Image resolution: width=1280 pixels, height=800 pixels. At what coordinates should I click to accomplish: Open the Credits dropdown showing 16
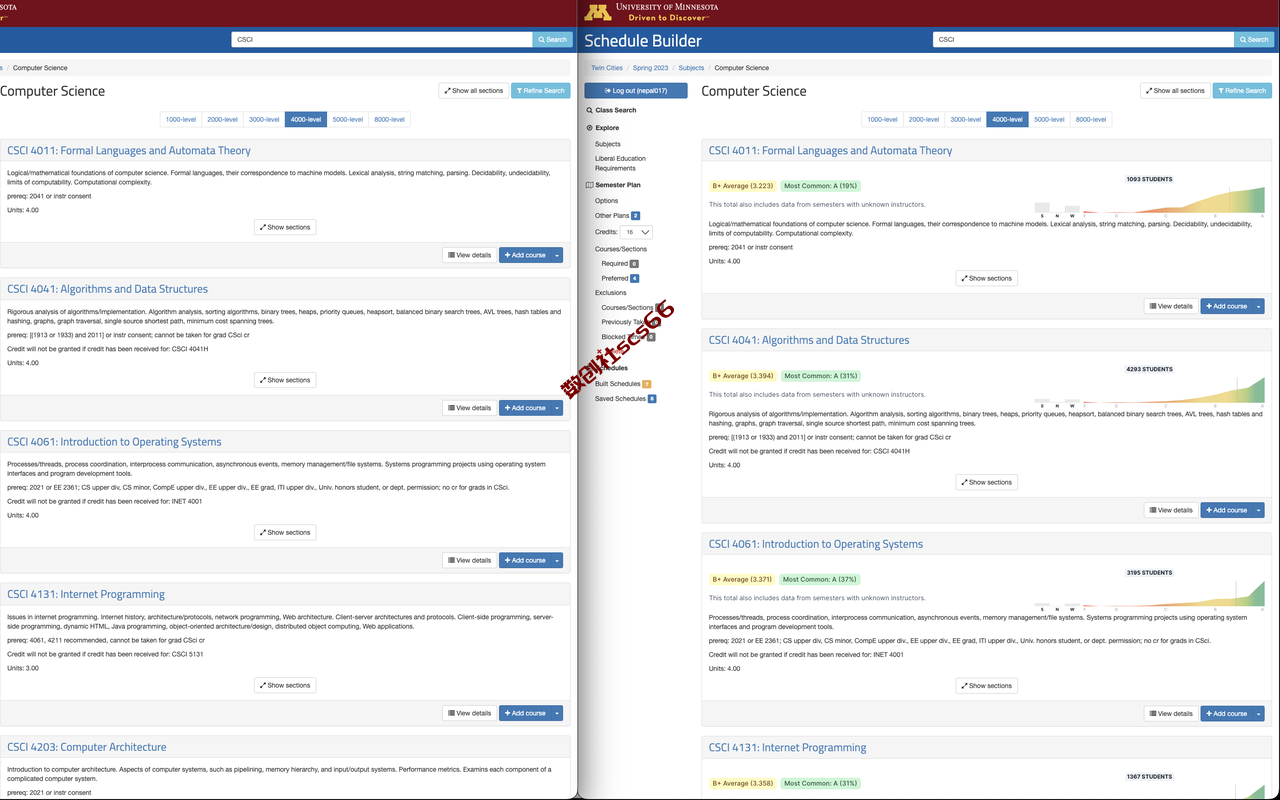point(637,232)
